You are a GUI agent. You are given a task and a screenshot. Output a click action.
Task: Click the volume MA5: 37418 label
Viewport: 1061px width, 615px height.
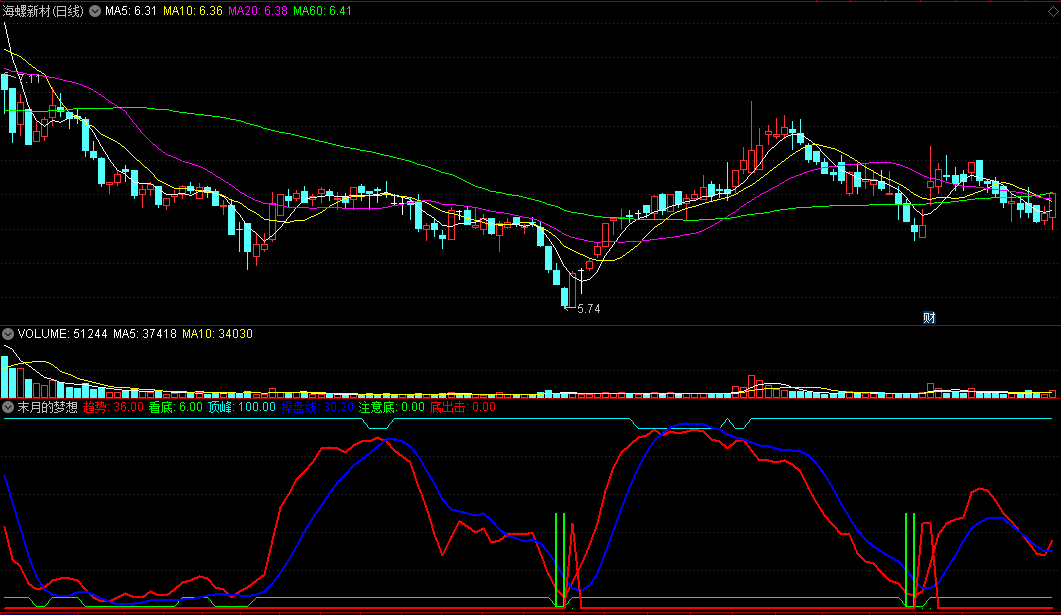click(145, 334)
